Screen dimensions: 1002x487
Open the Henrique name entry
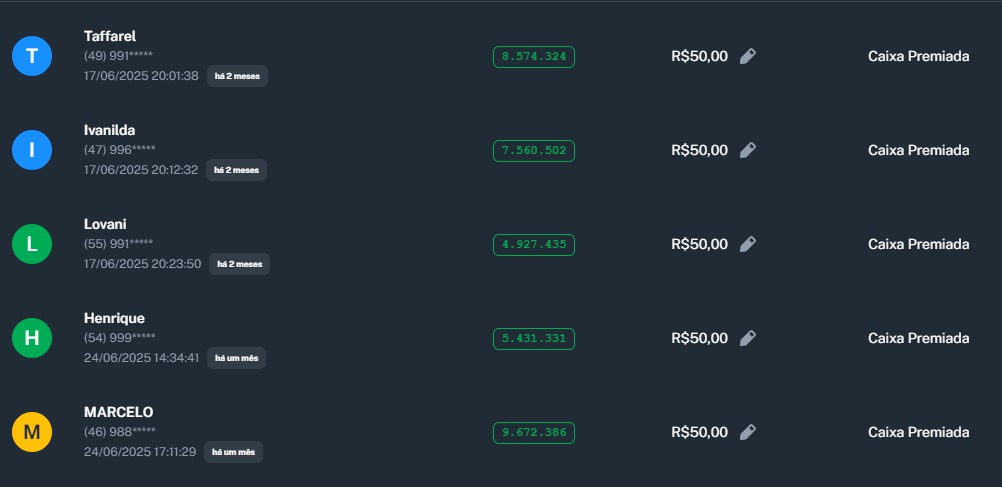113,318
